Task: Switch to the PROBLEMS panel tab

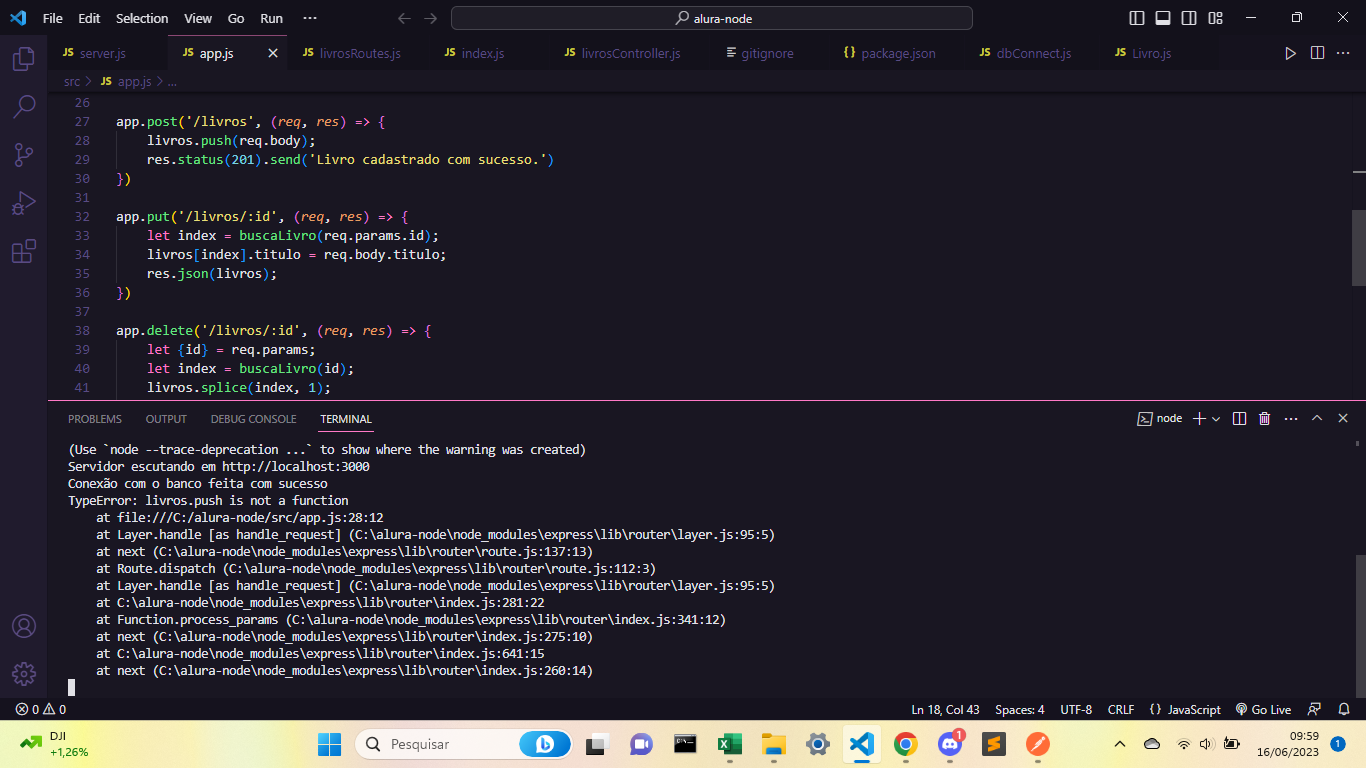Action: point(95,419)
